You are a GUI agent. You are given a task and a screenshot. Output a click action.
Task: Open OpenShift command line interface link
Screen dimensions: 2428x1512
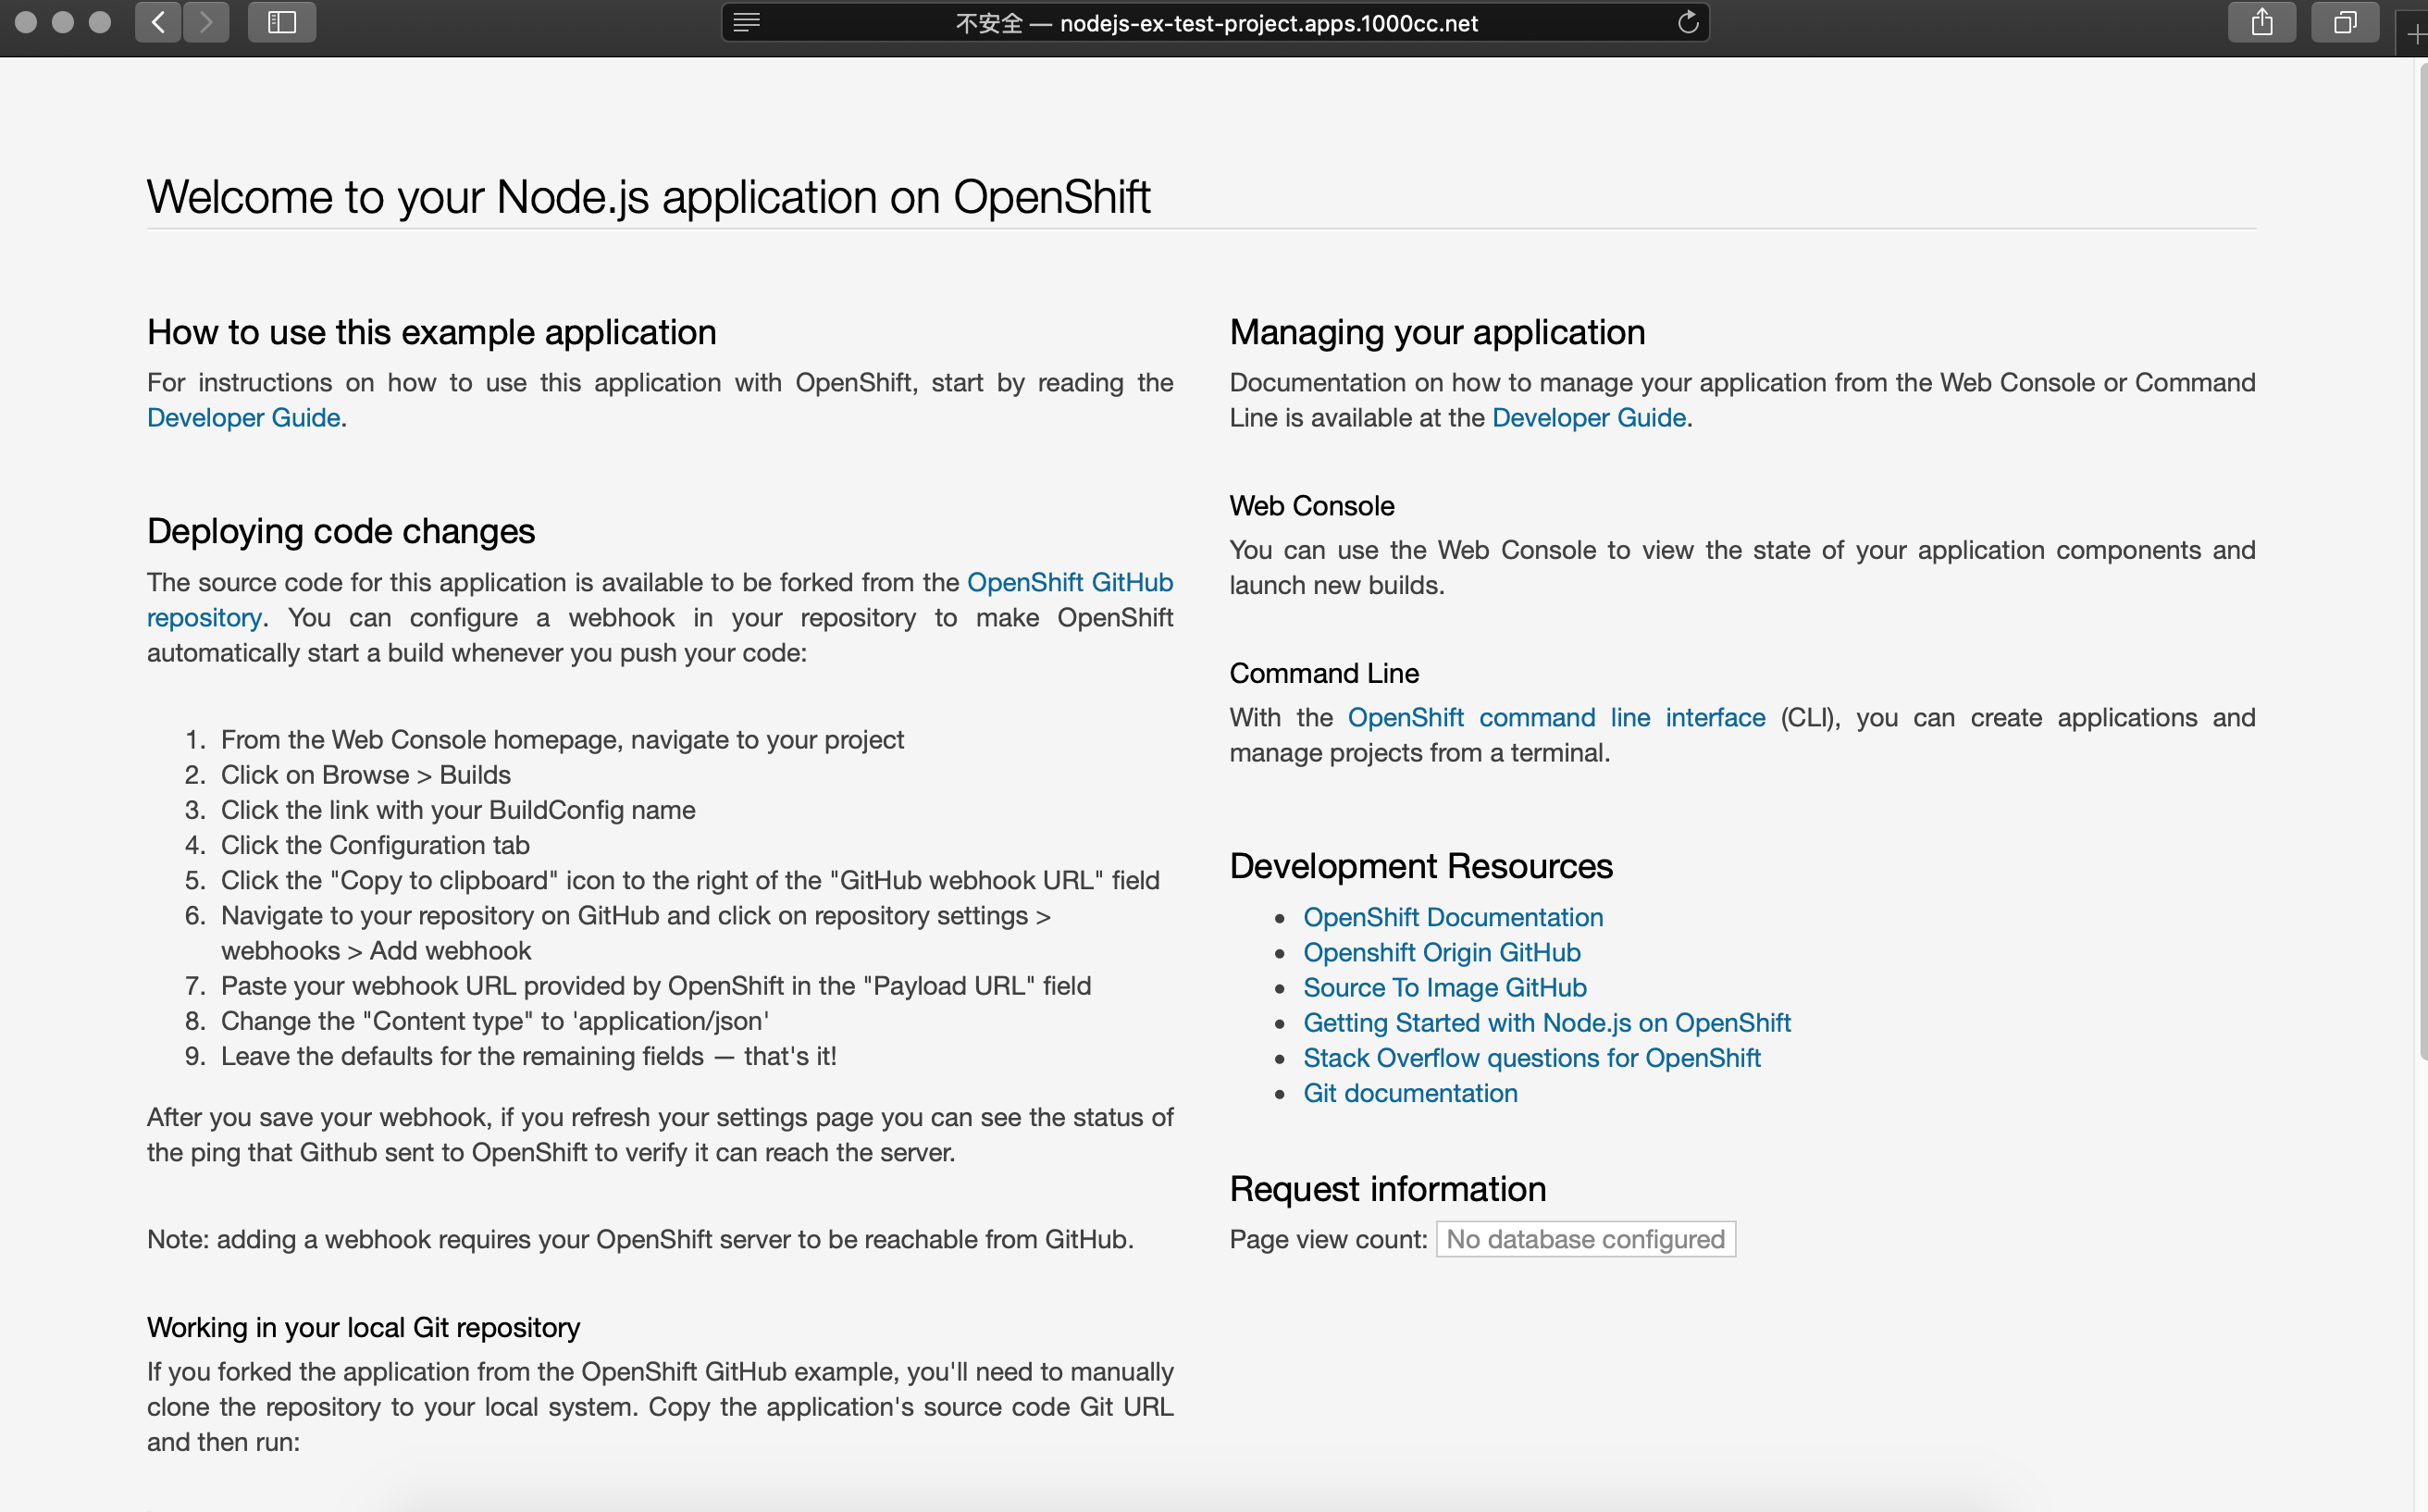tap(1556, 718)
